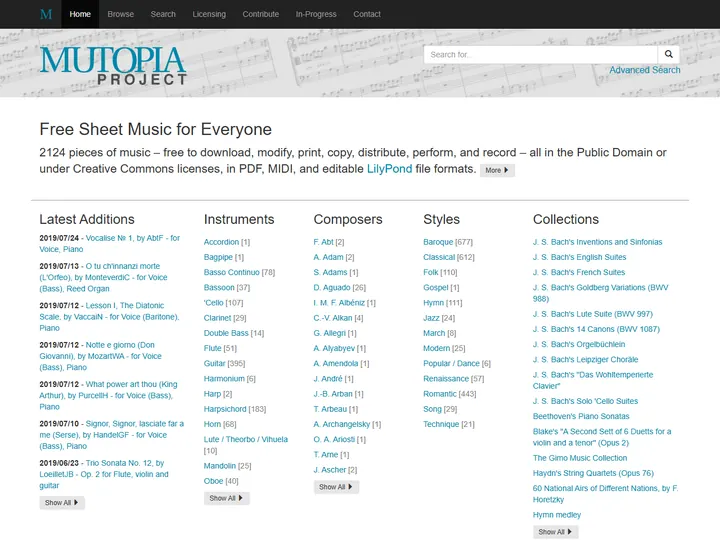Open Signor, Signor, lasciate far a me
The height and width of the screenshot is (540, 720).
pos(112,435)
